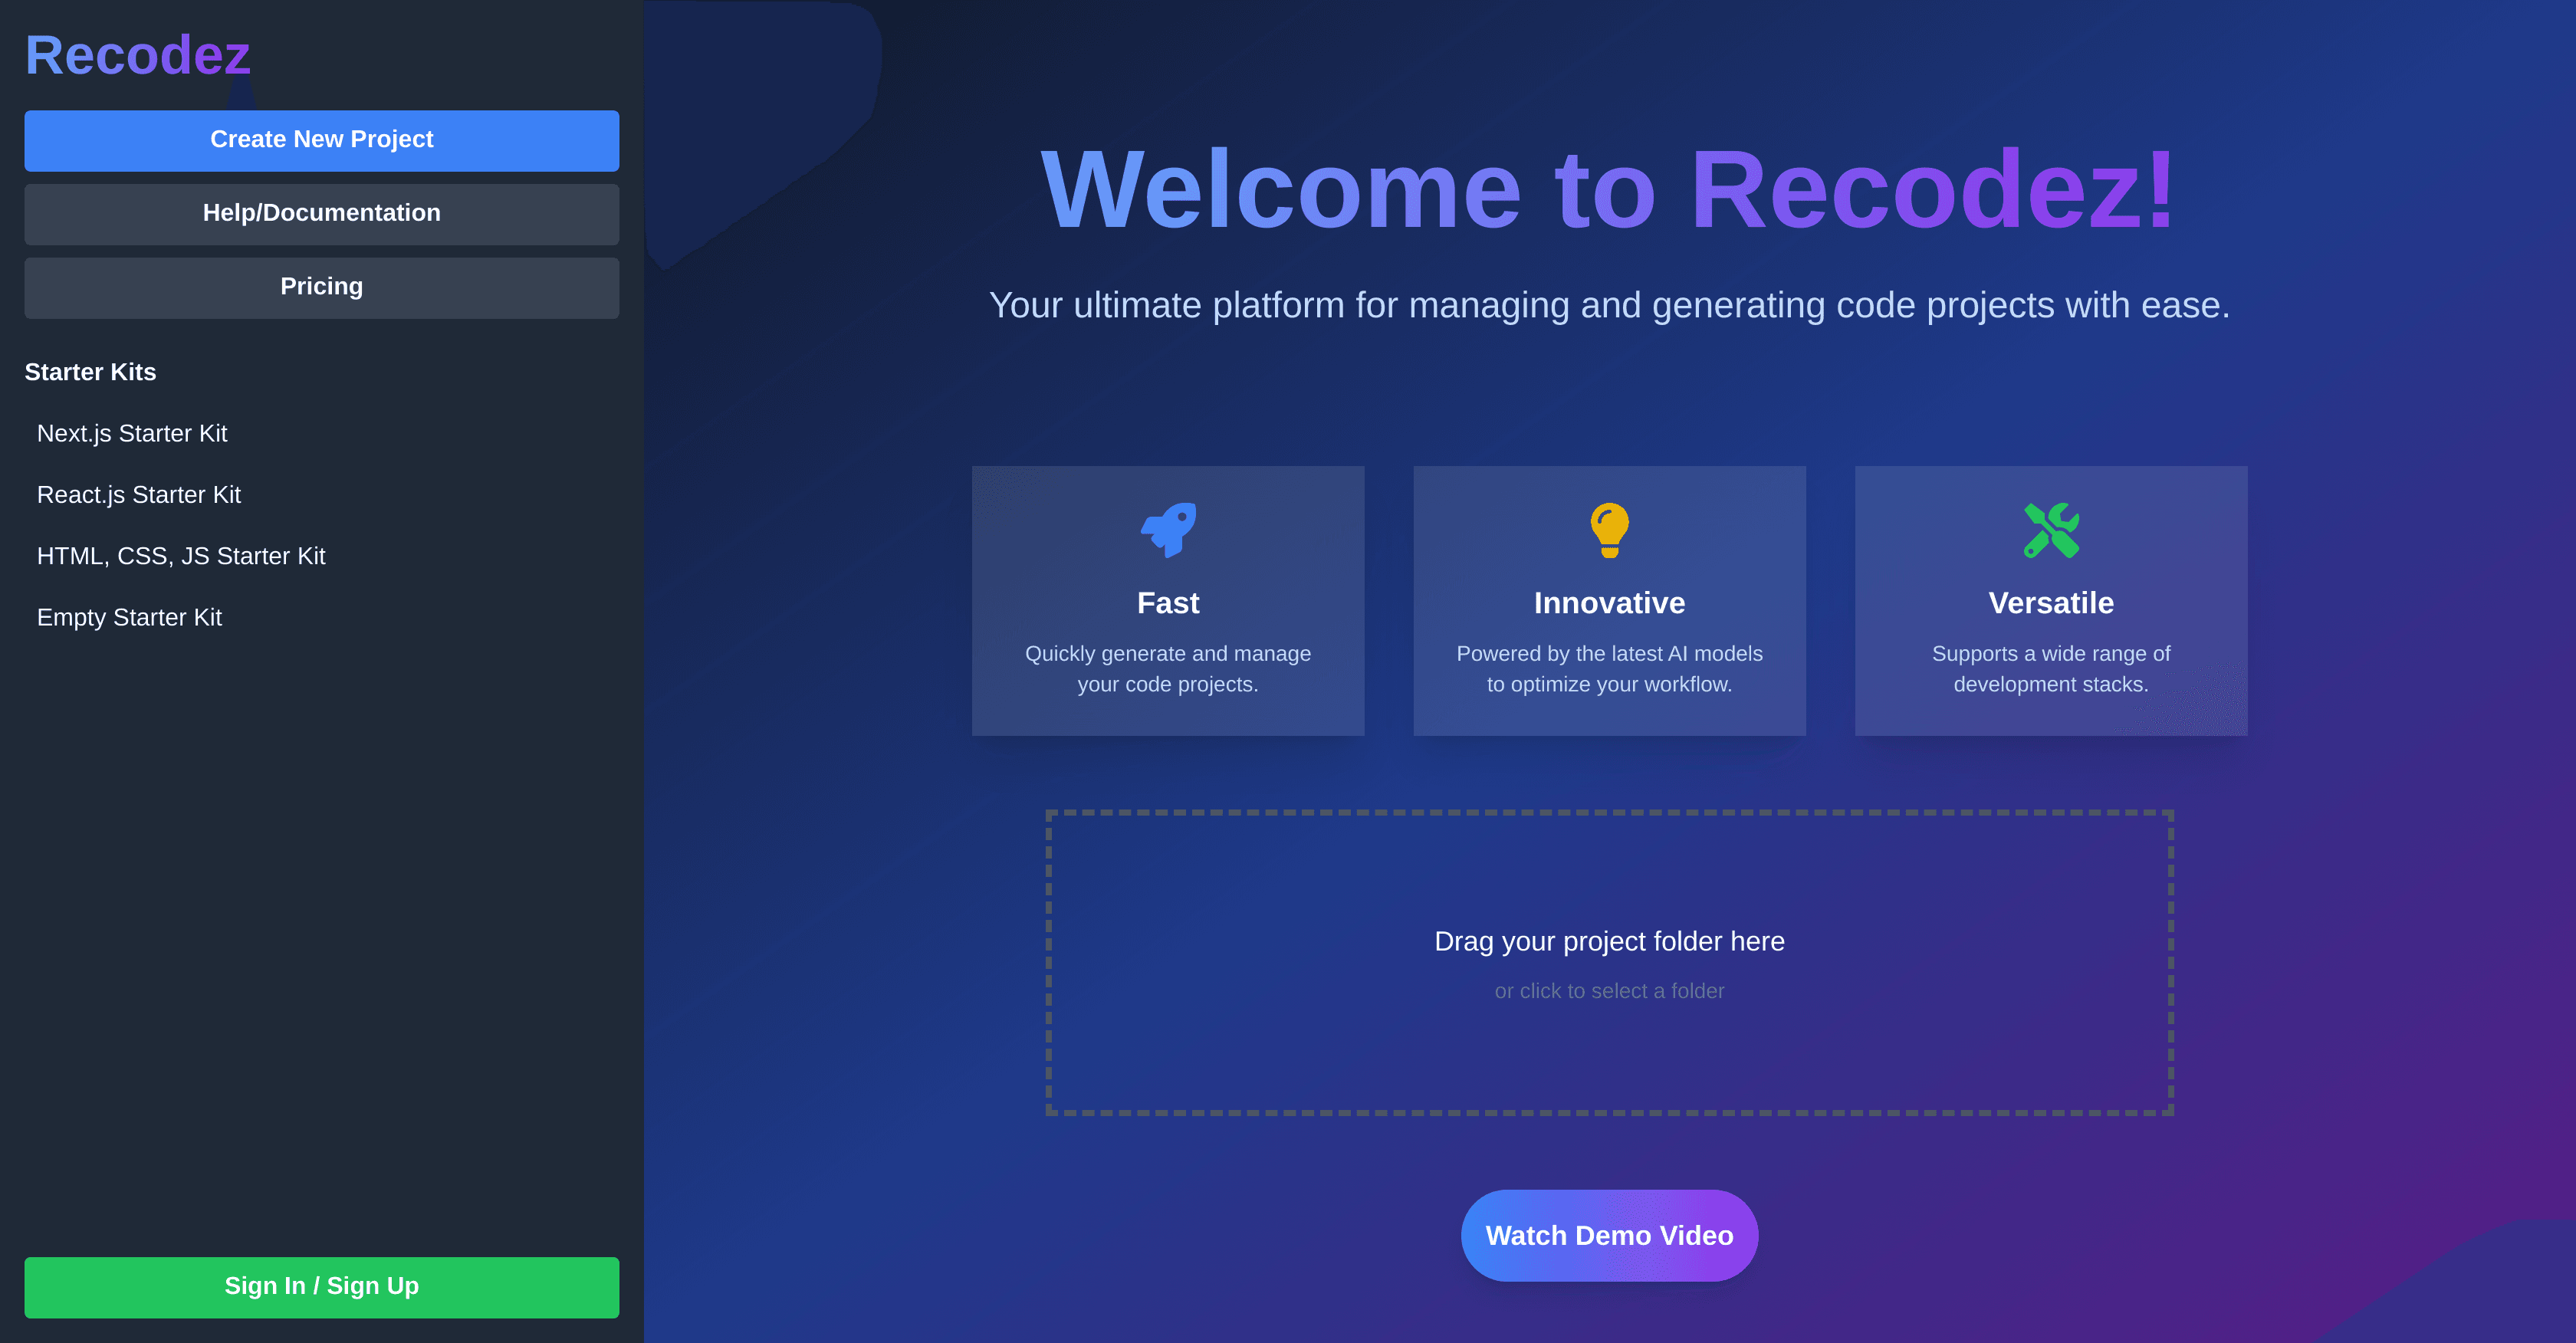Screen dimensions: 2576x1343
Task: Click the Starter Kits section header
Action: 91,372
